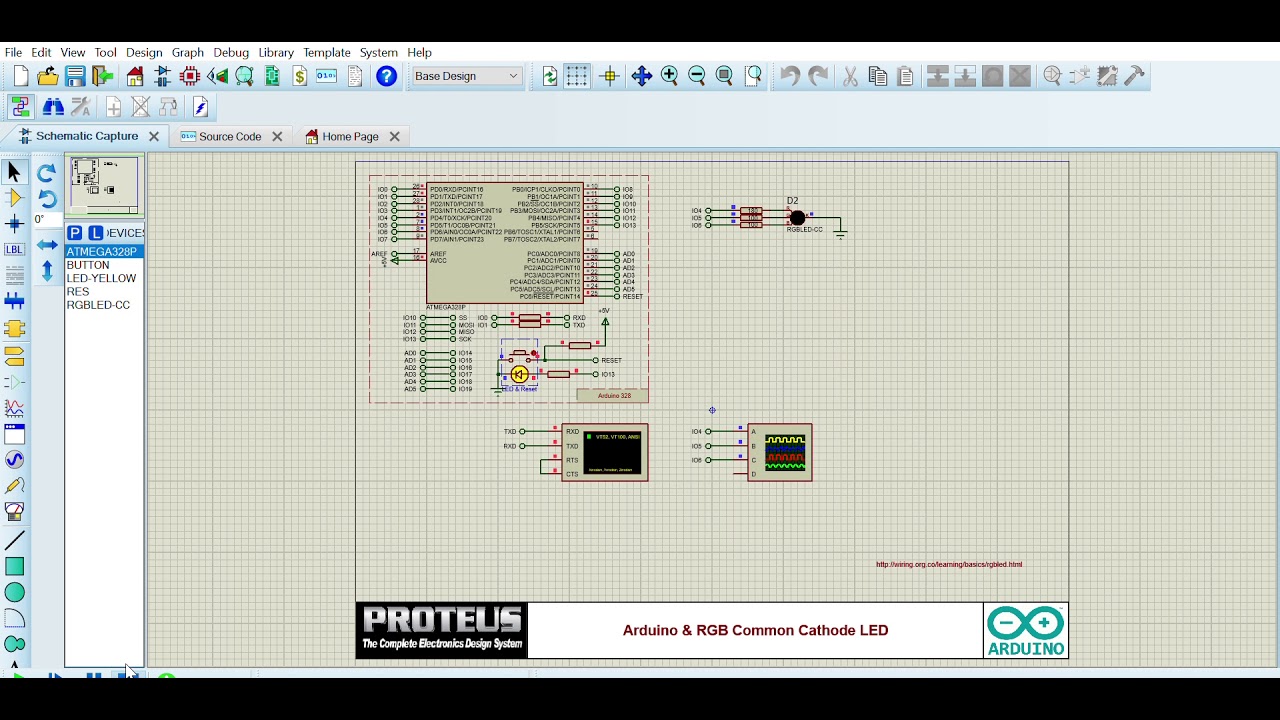Rotate clockwise arrow button
1280x720 pixels.
tap(47, 173)
